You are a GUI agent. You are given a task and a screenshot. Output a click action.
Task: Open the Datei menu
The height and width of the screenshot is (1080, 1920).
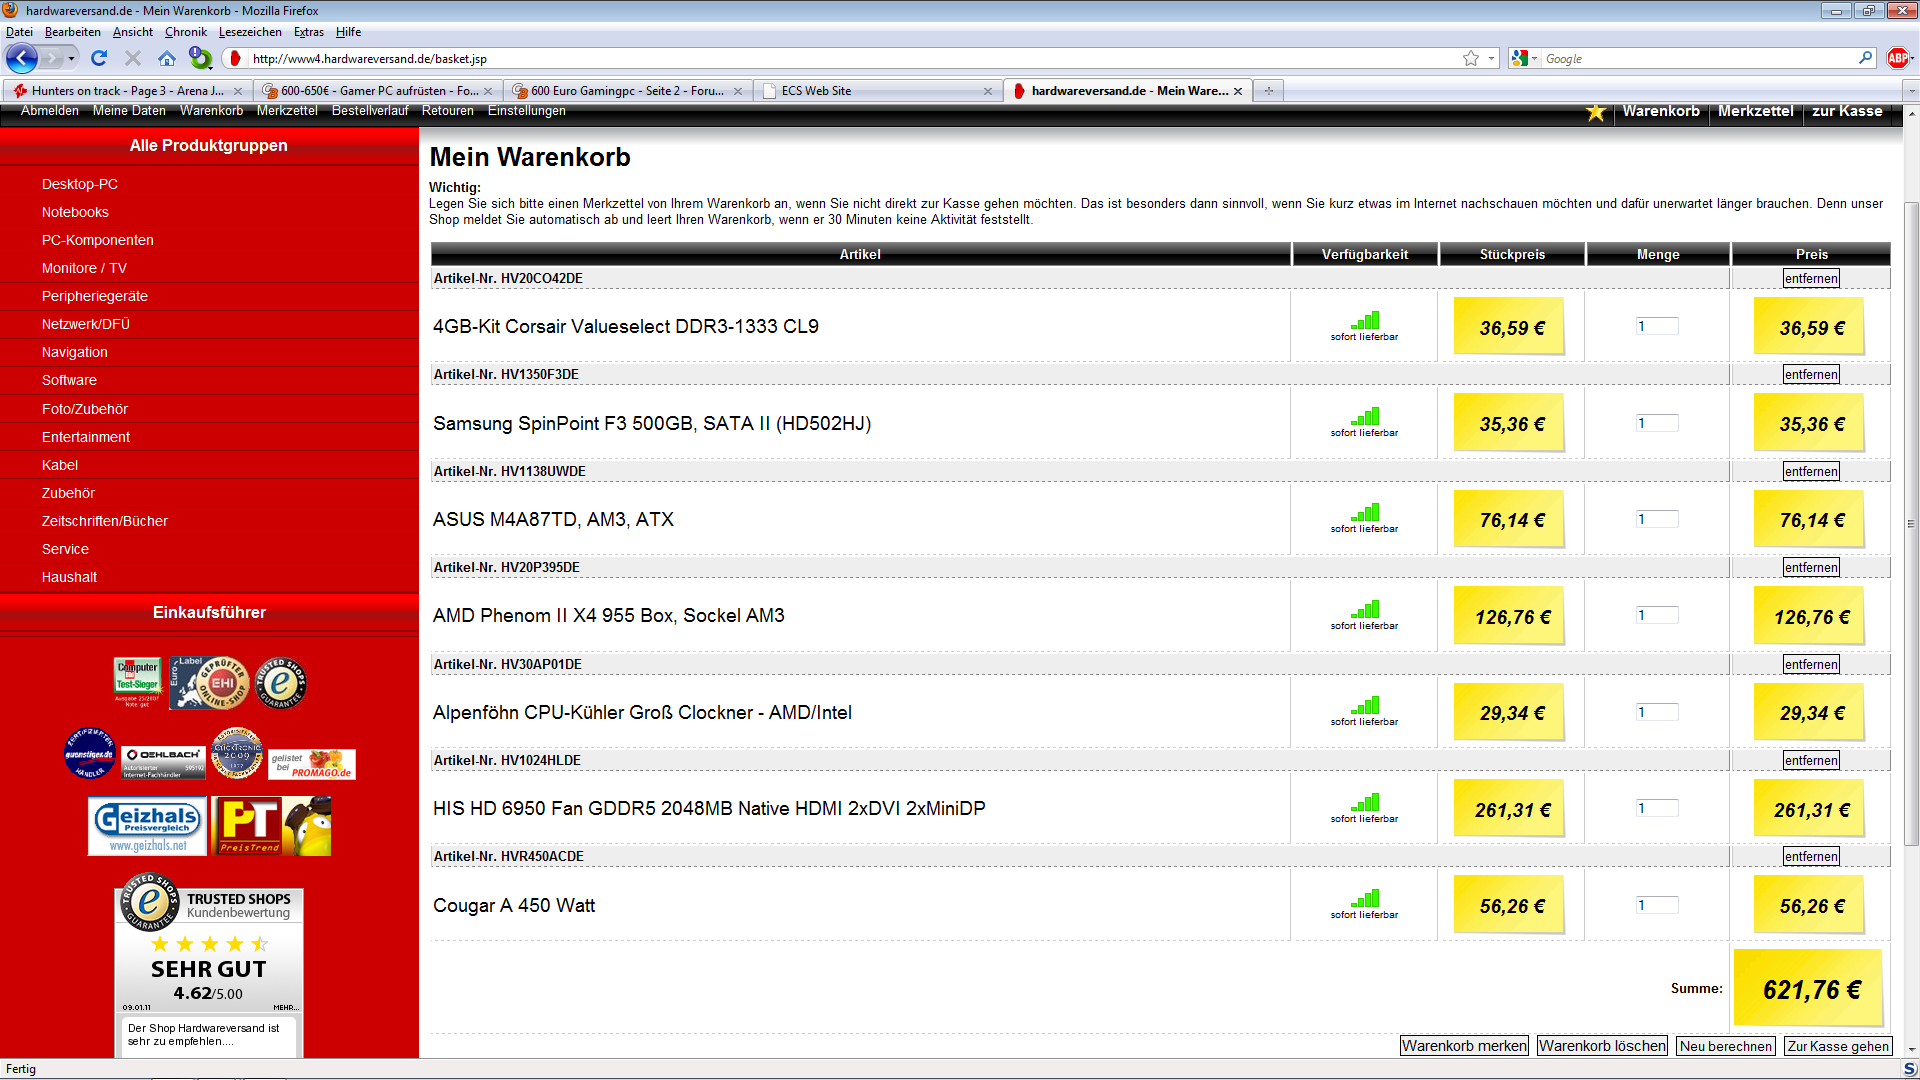click(x=19, y=32)
